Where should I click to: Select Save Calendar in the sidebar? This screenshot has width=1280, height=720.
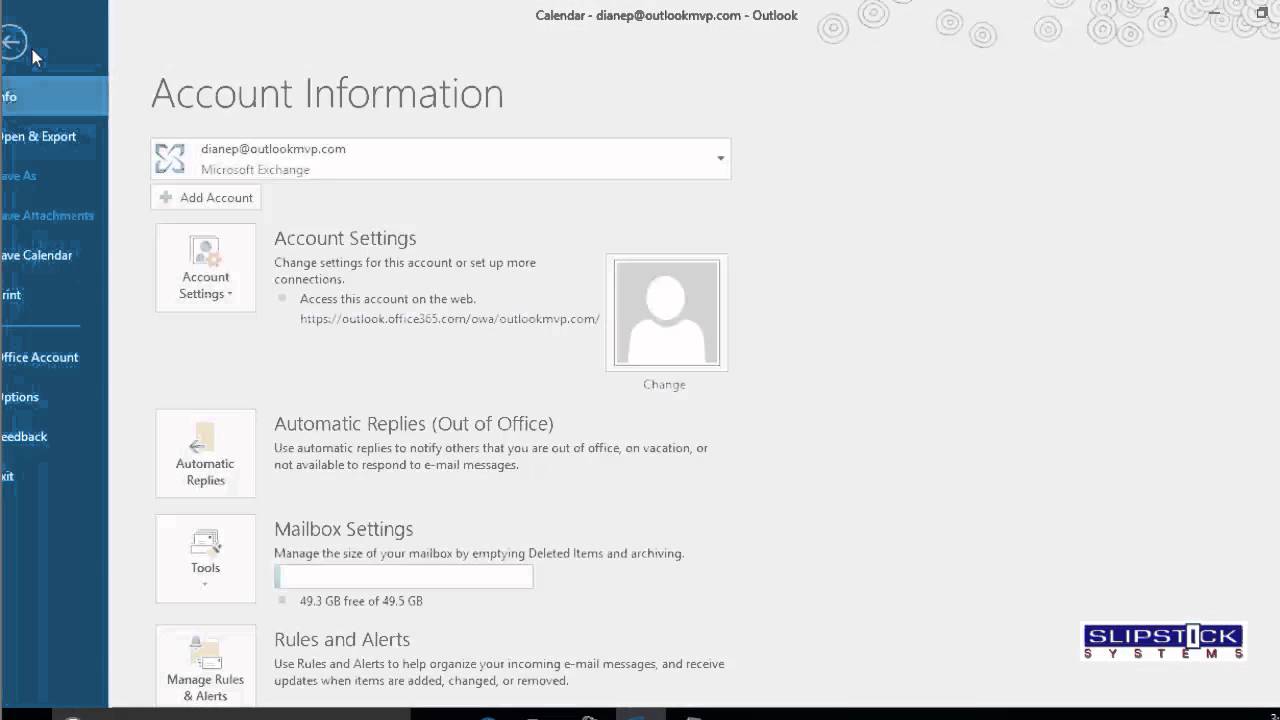point(54,256)
